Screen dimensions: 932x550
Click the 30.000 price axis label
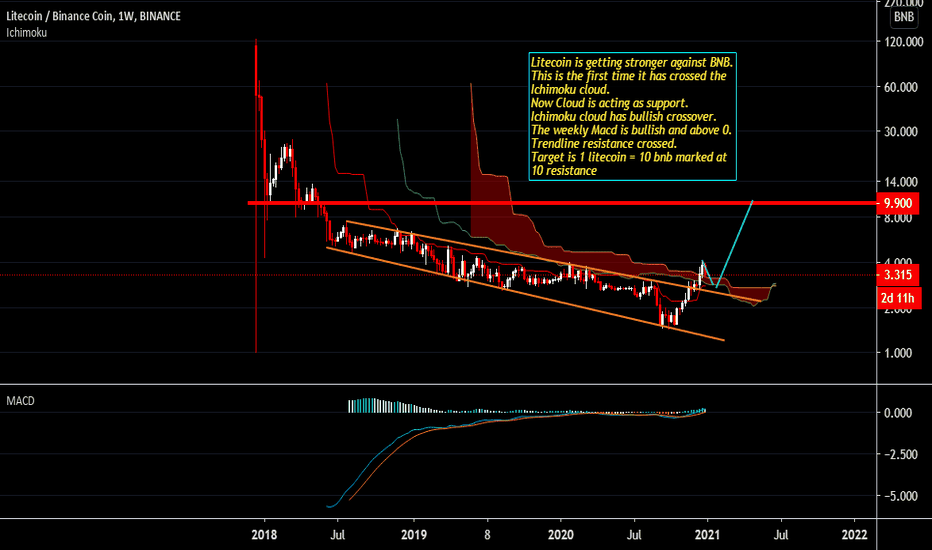[x=901, y=131]
